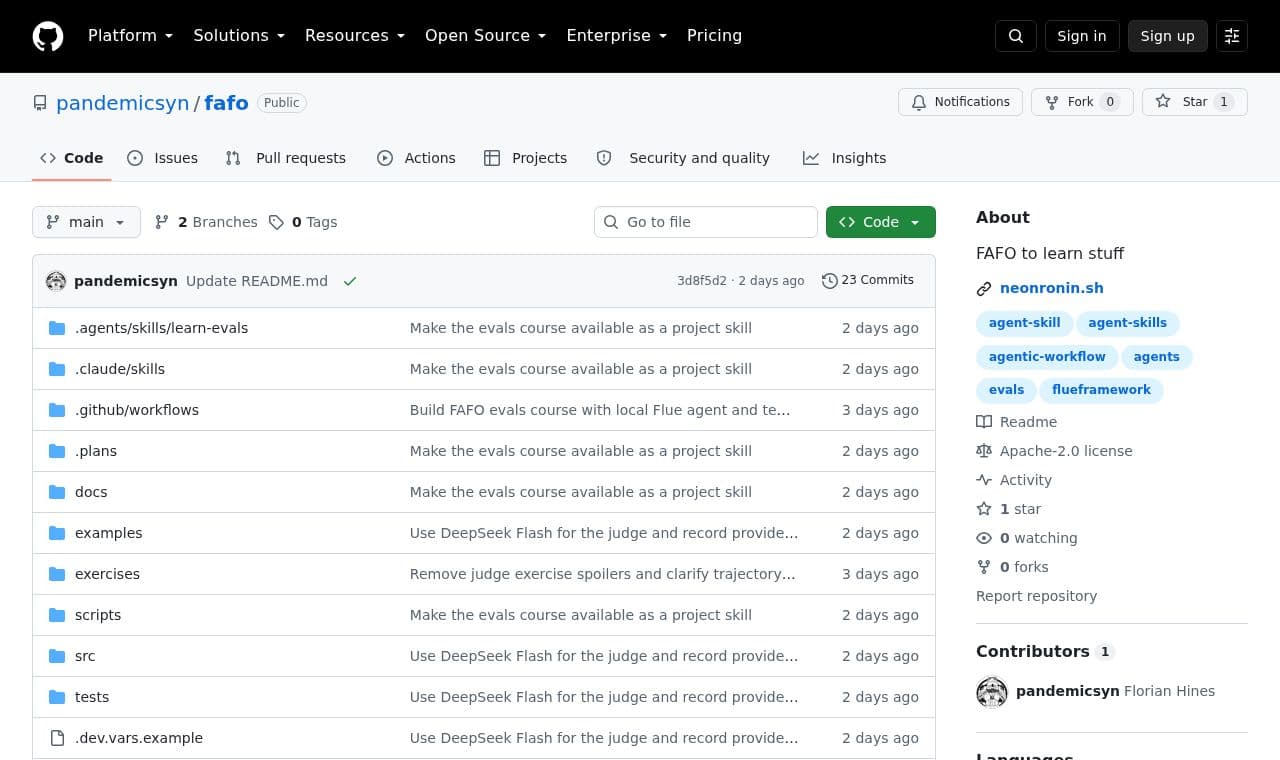Open the Platform menu in header
The image size is (1280, 760).
131,36
